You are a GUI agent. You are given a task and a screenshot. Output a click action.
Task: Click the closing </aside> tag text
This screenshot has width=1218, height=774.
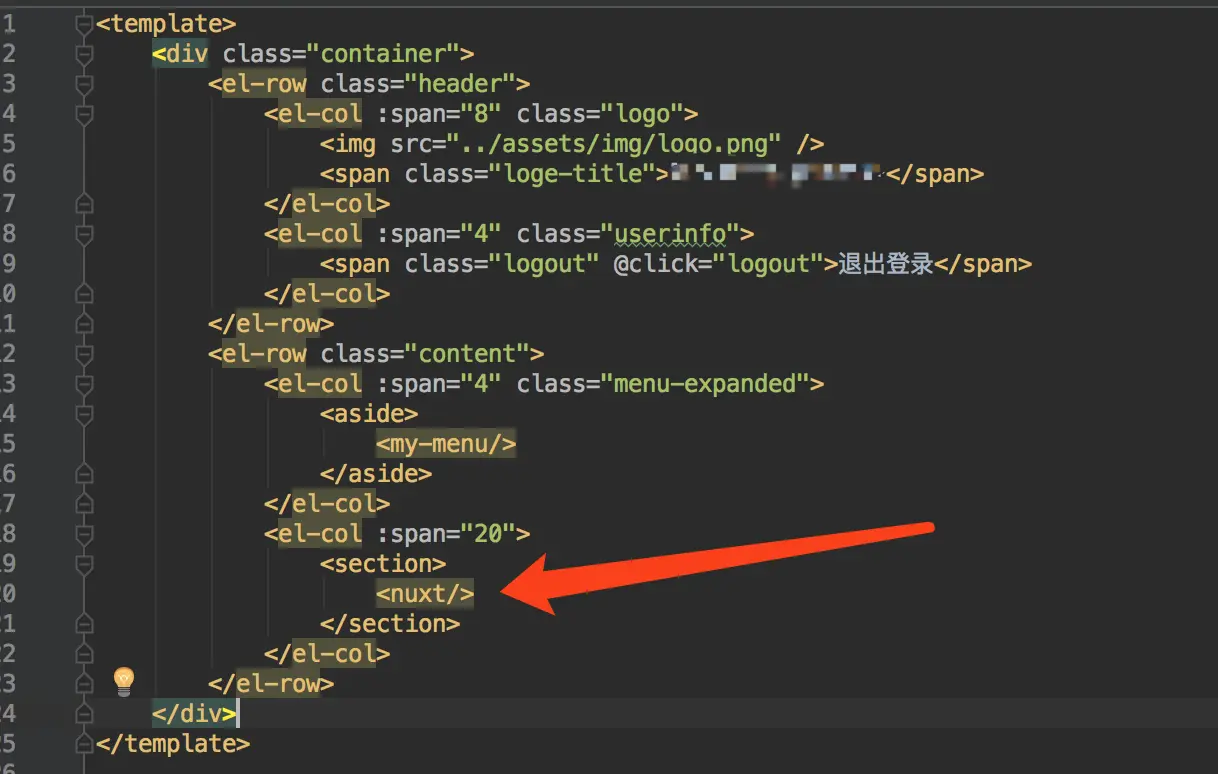(x=376, y=474)
